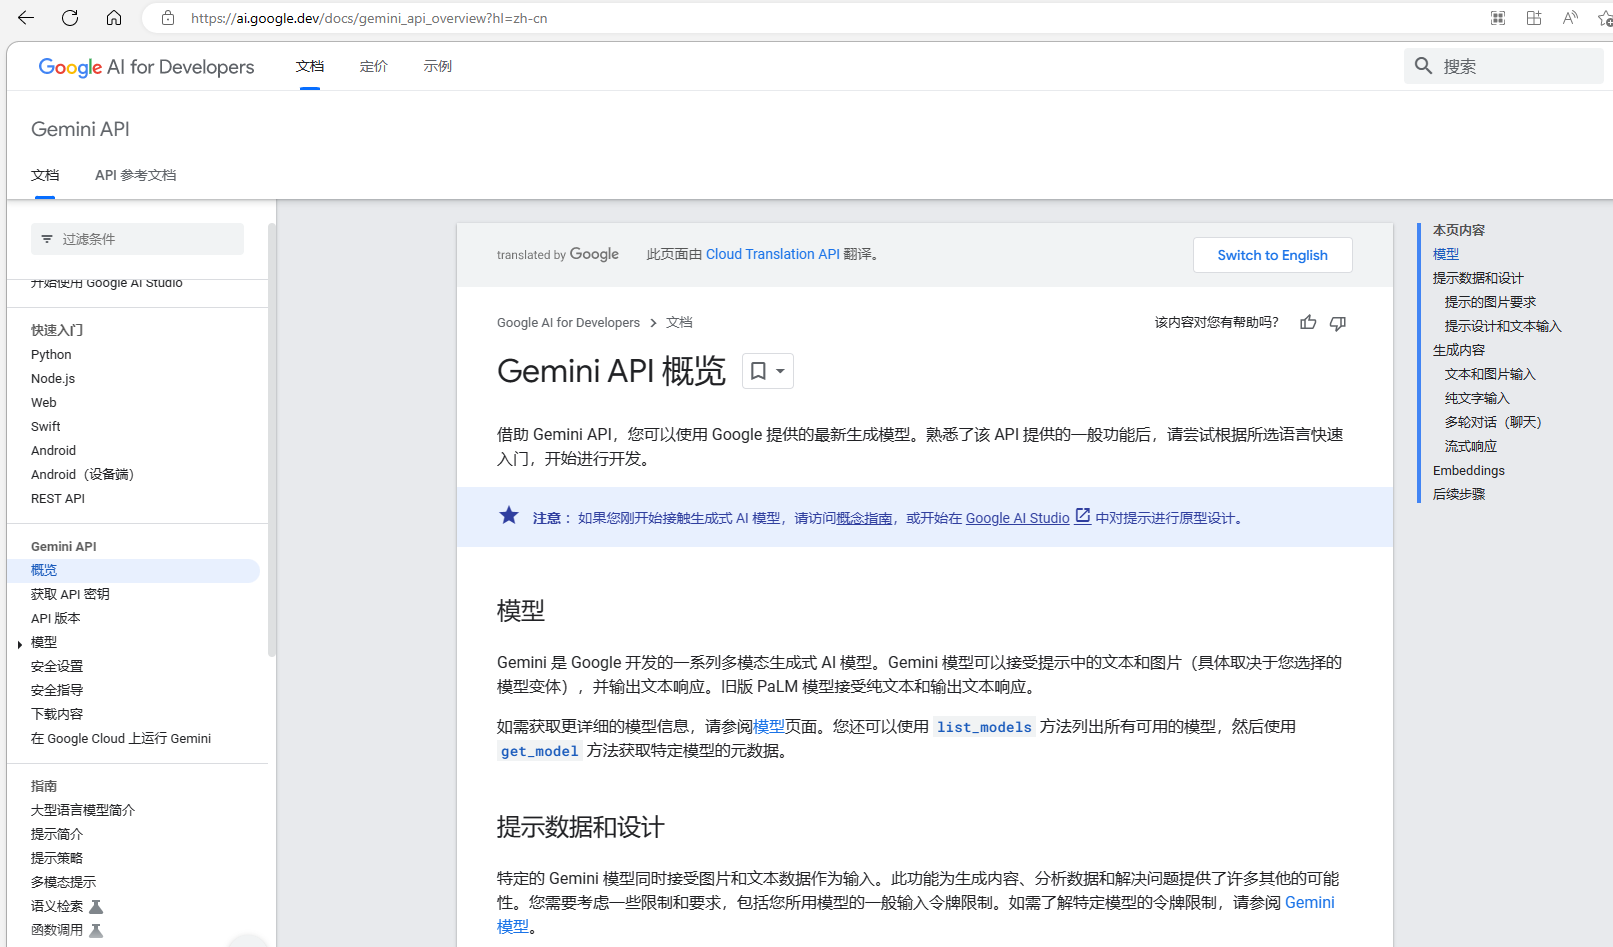
Task: Click the external link icon after Google AI Studio
Action: click(1082, 517)
